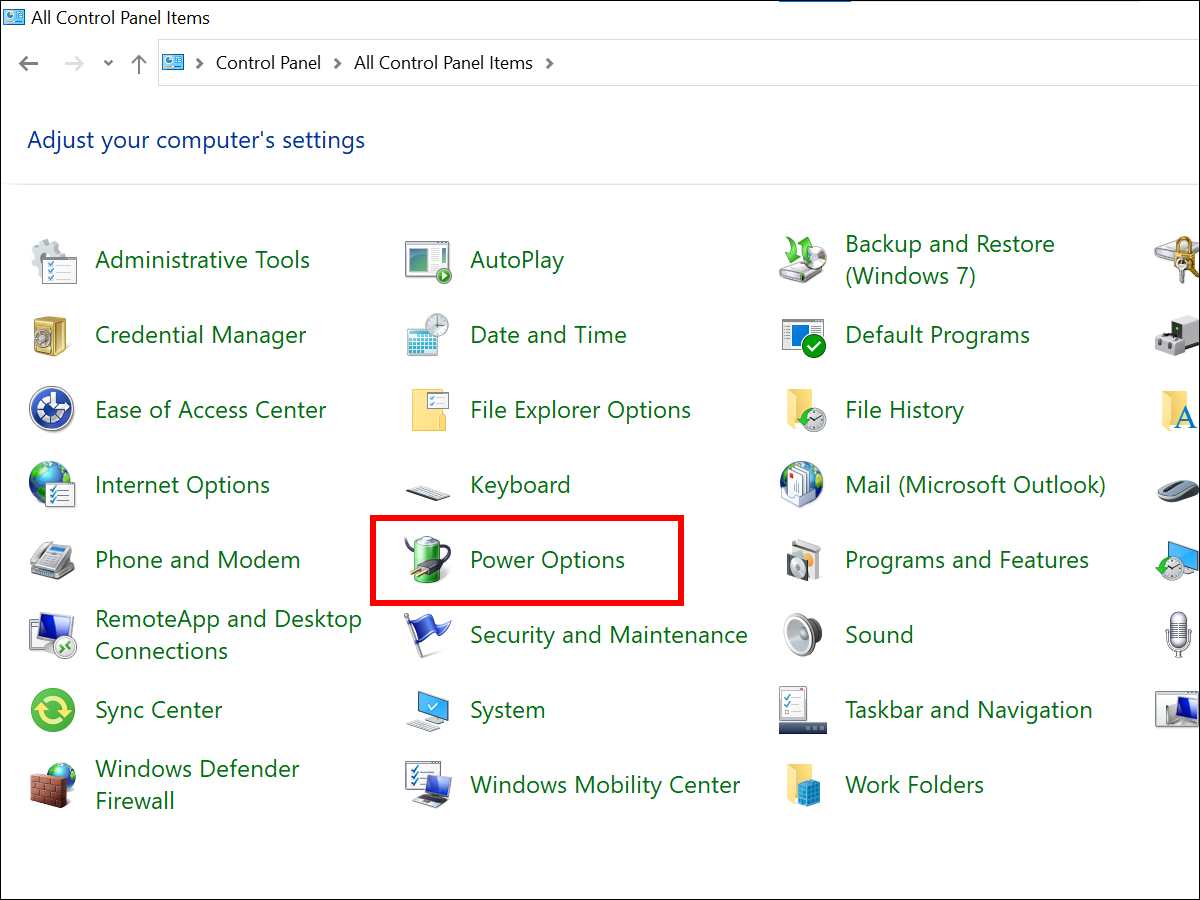
Task: Go up one level with Up arrow
Action: point(139,64)
